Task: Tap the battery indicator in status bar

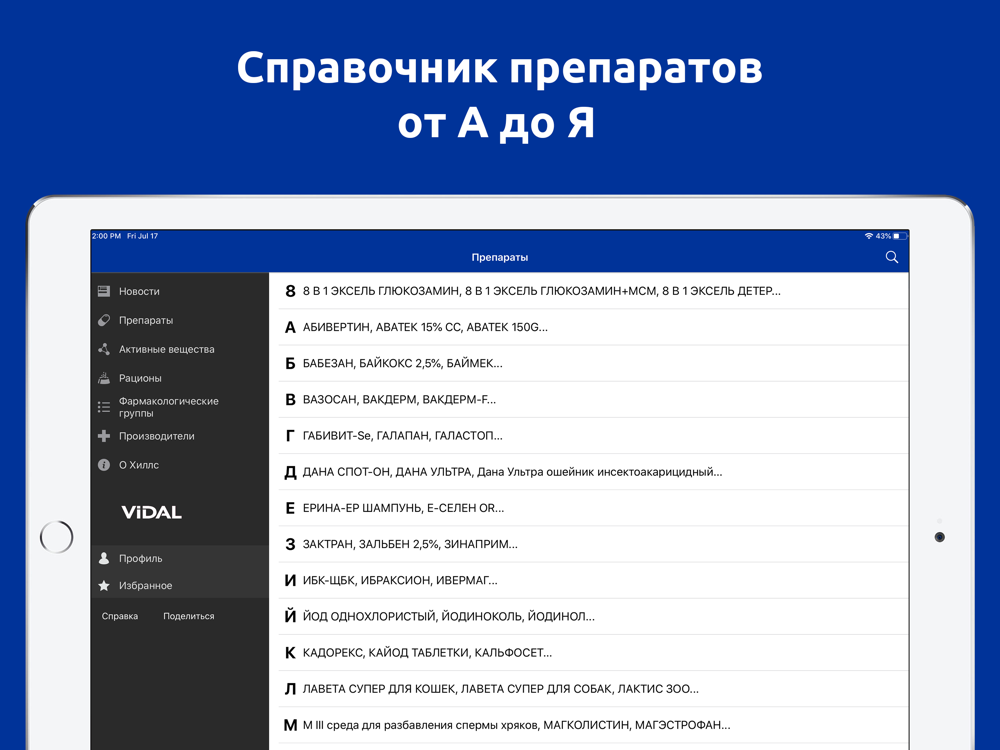Action: click(x=899, y=236)
